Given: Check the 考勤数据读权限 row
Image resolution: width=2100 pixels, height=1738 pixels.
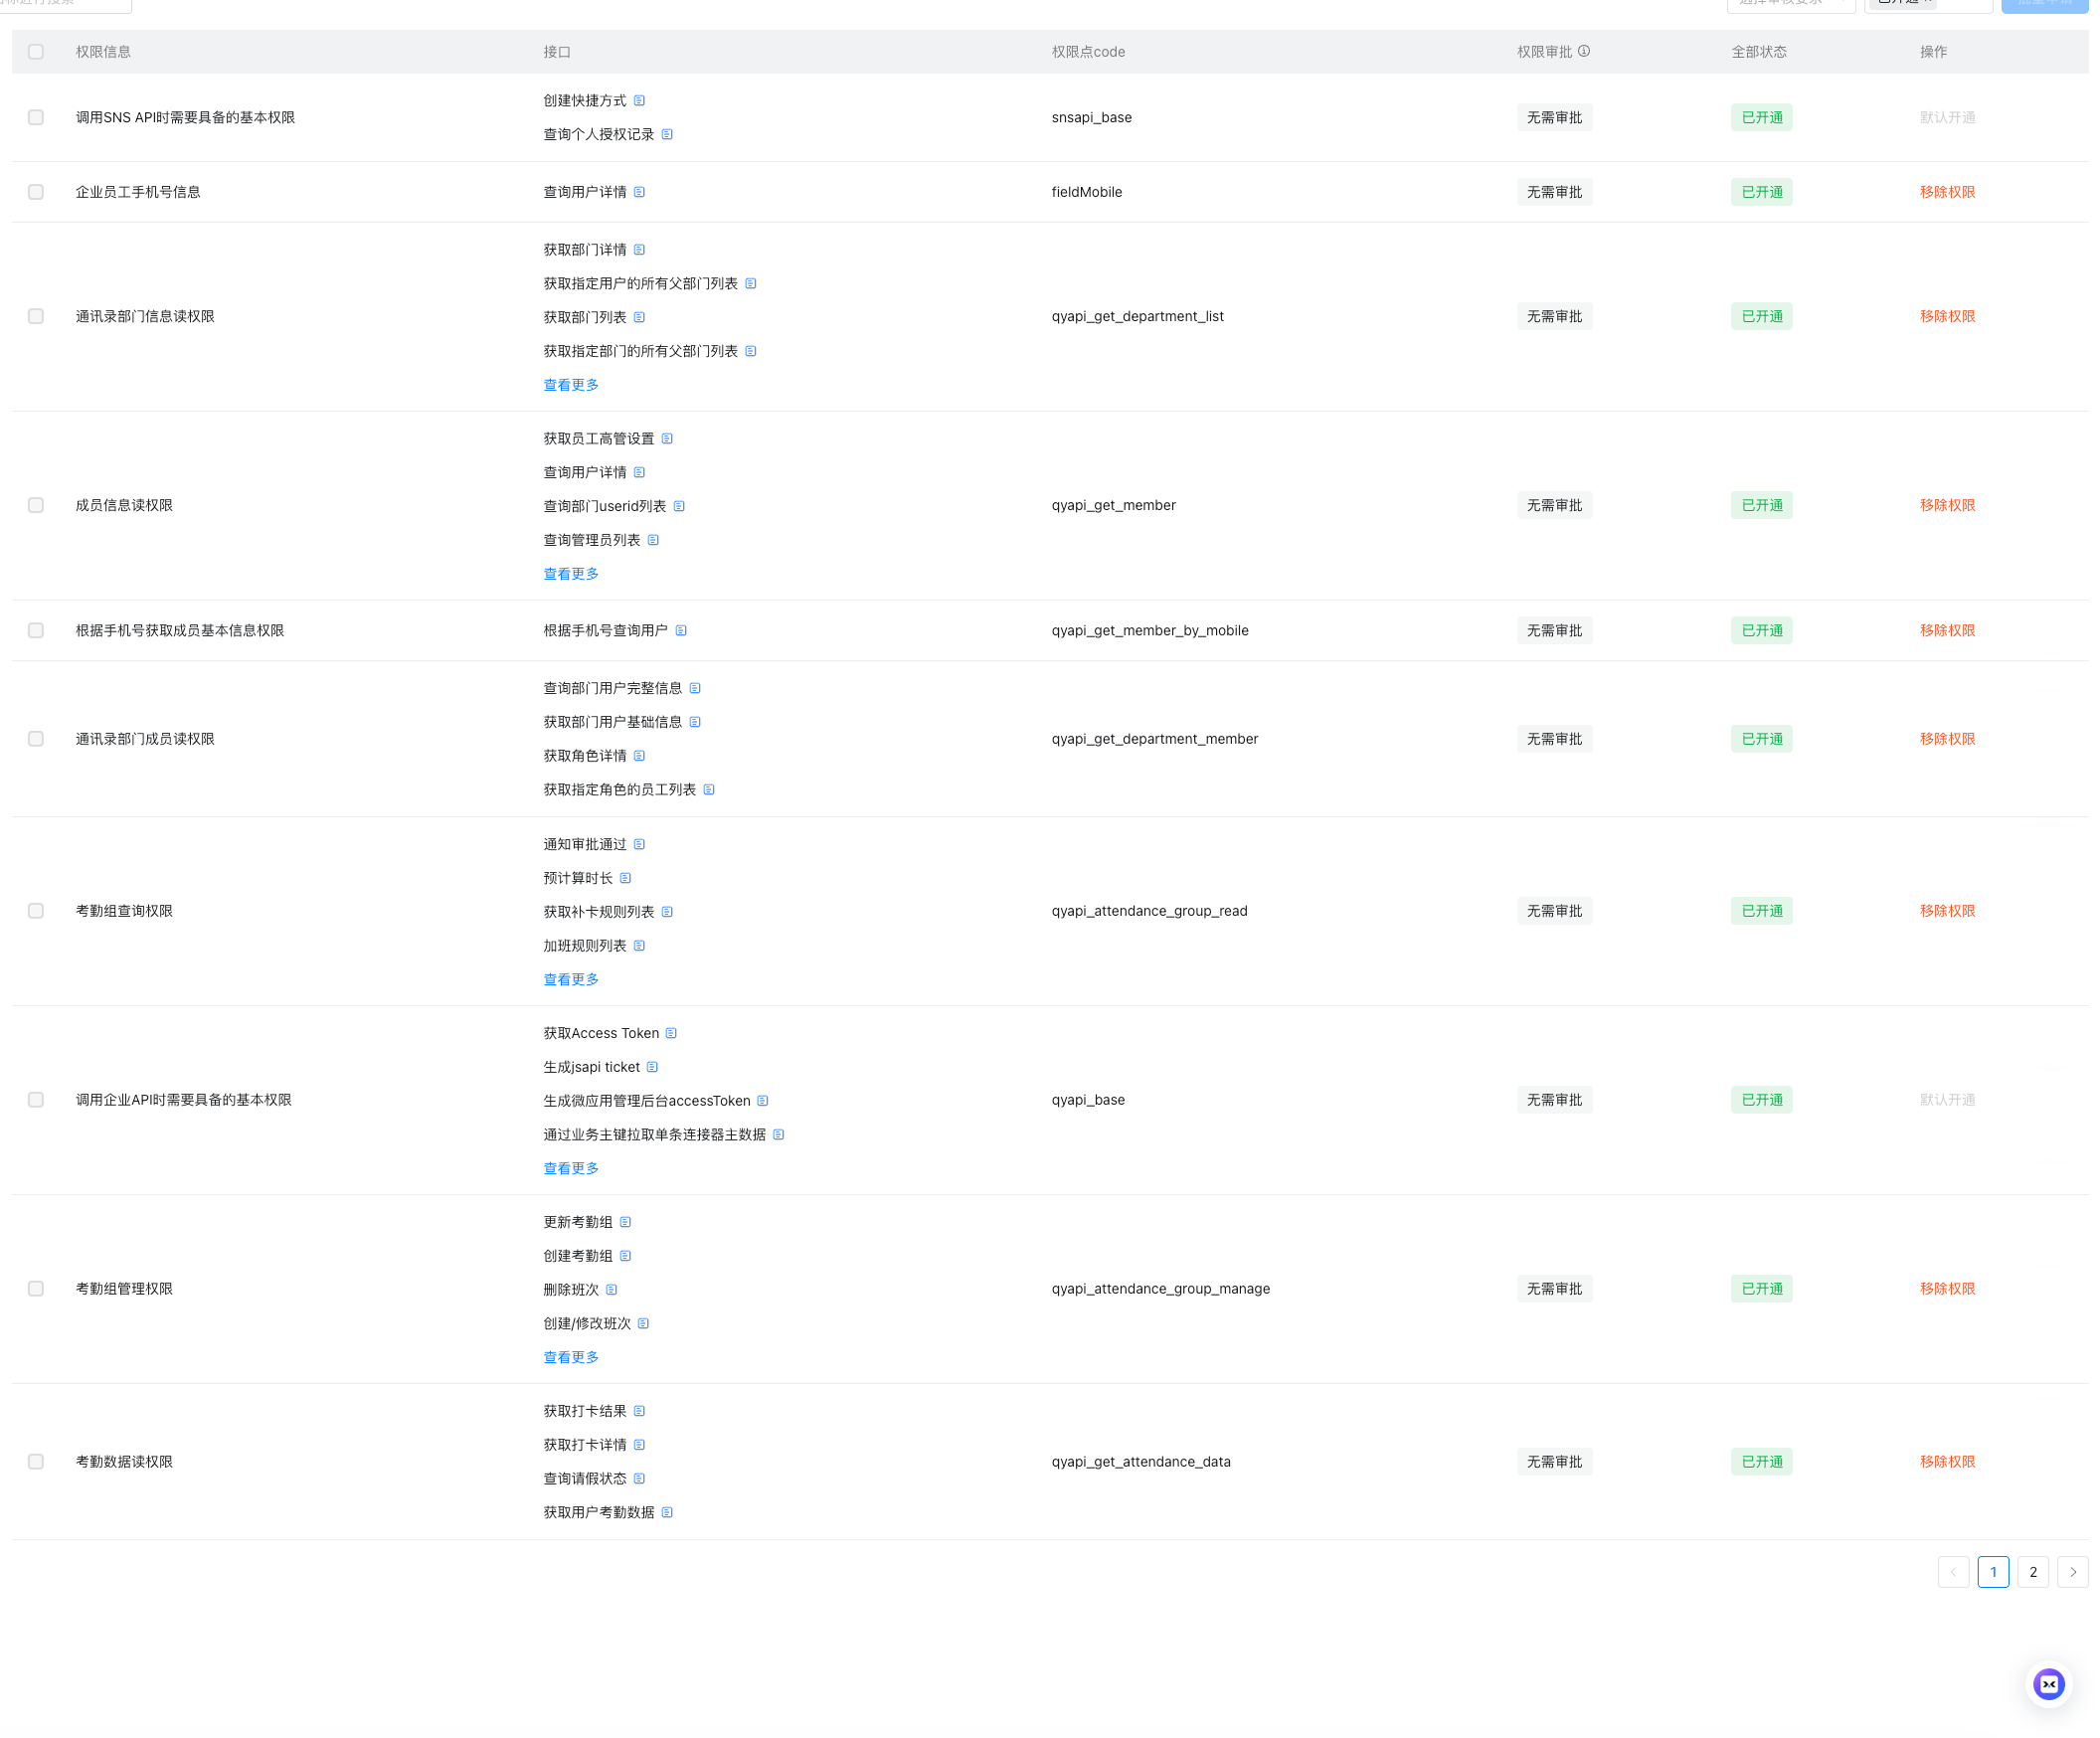Looking at the screenshot, I should coord(36,1463).
